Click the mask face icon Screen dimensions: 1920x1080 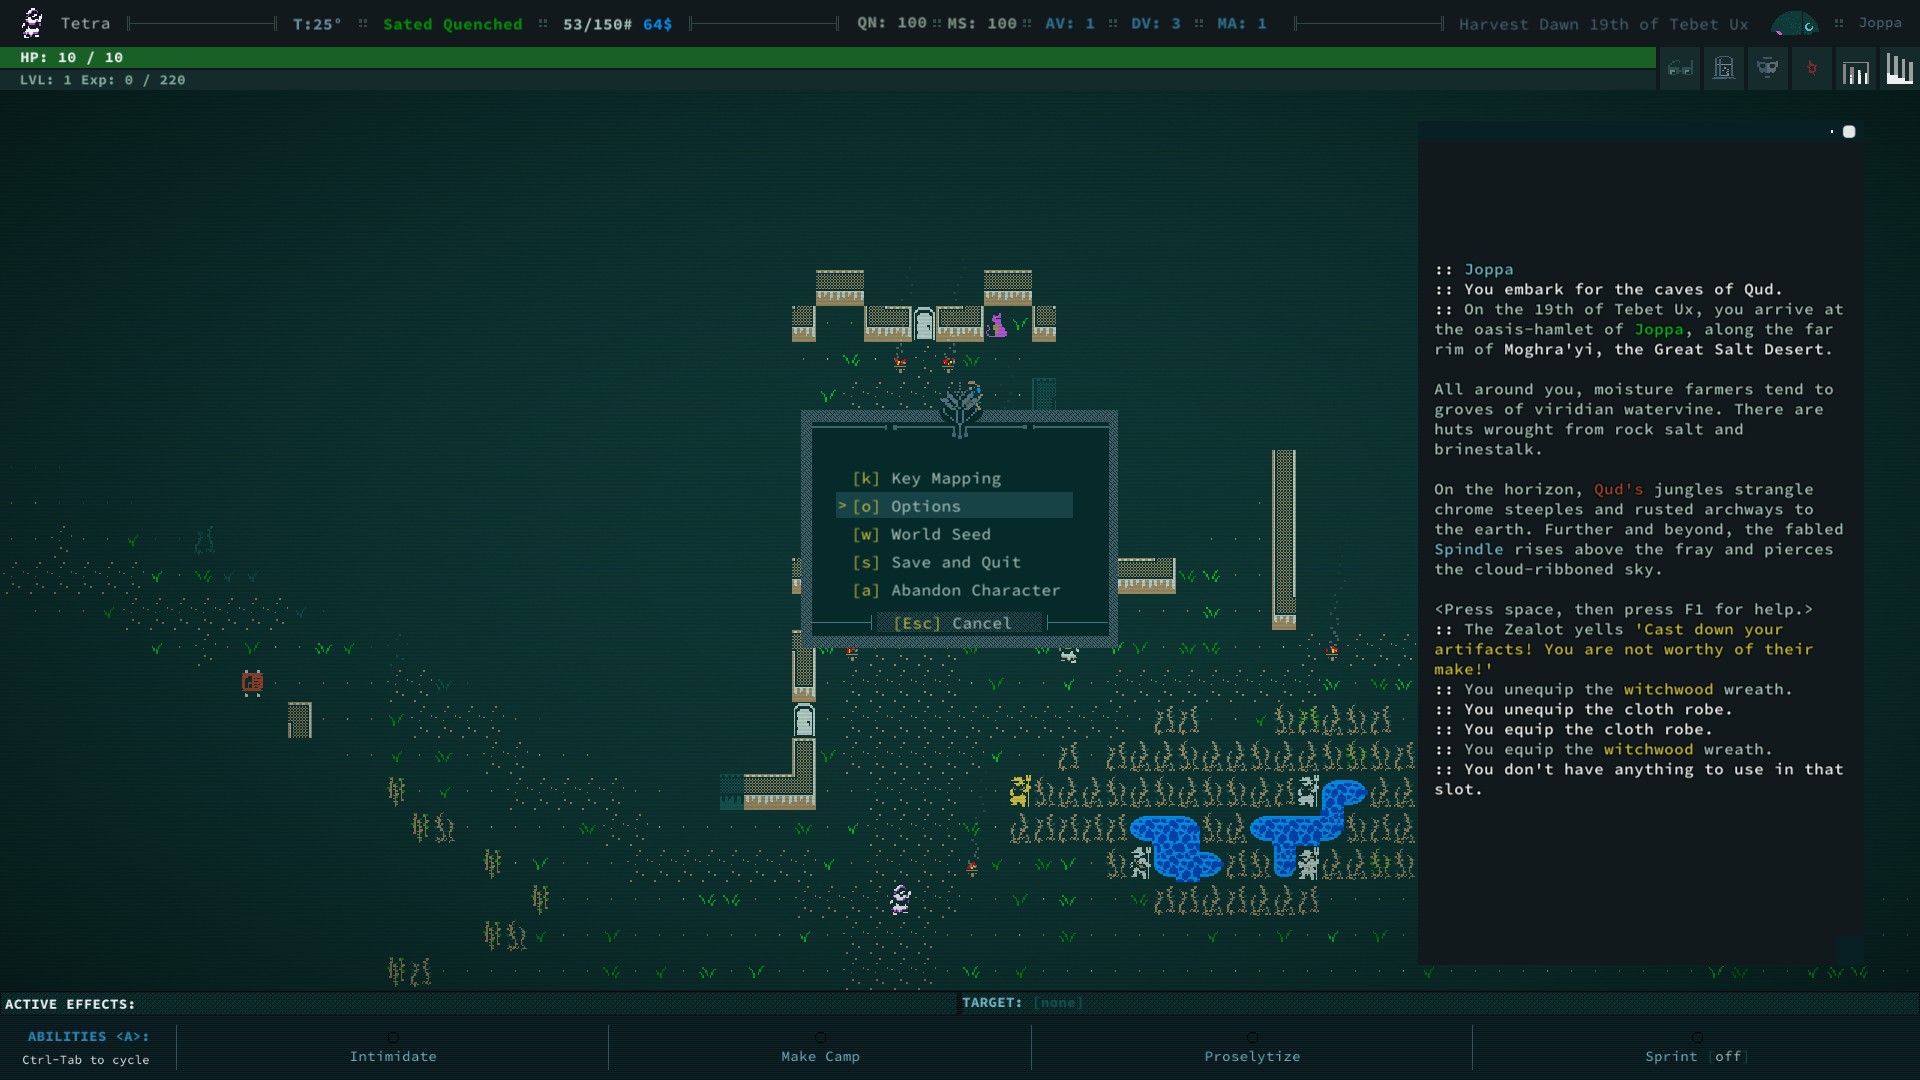click(1767, 69)
